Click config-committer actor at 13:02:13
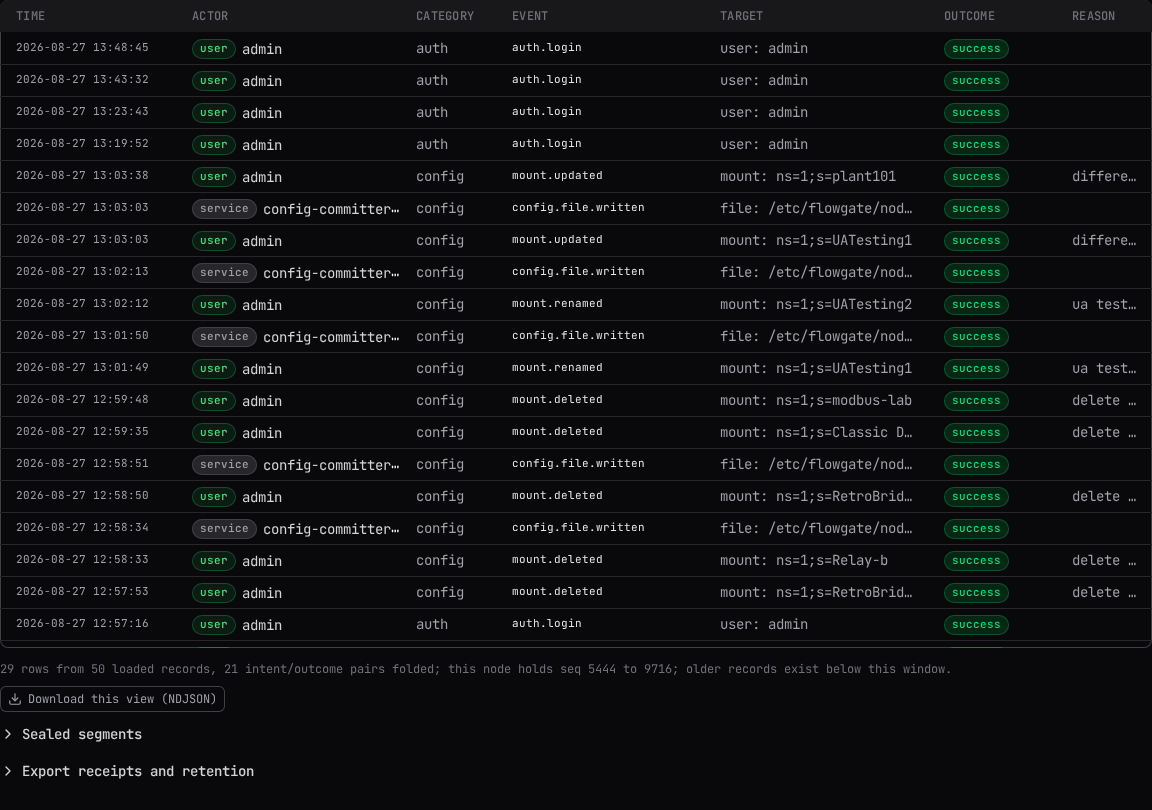 pos(331,273)
